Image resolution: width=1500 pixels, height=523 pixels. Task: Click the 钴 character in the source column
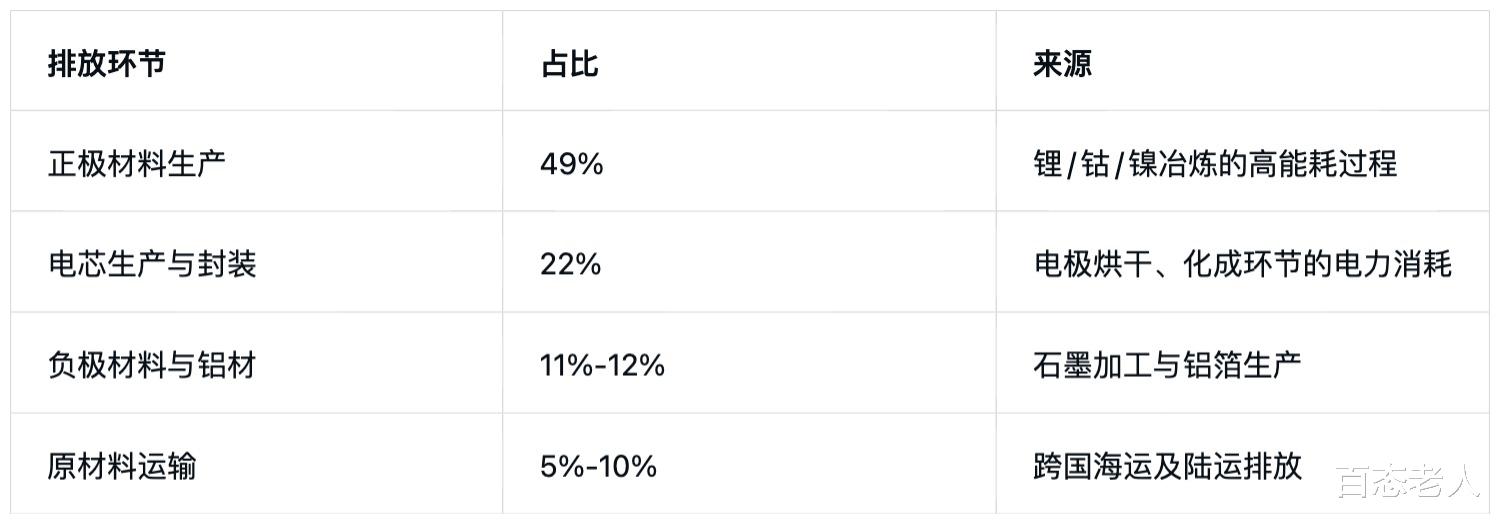[1095, 163]
